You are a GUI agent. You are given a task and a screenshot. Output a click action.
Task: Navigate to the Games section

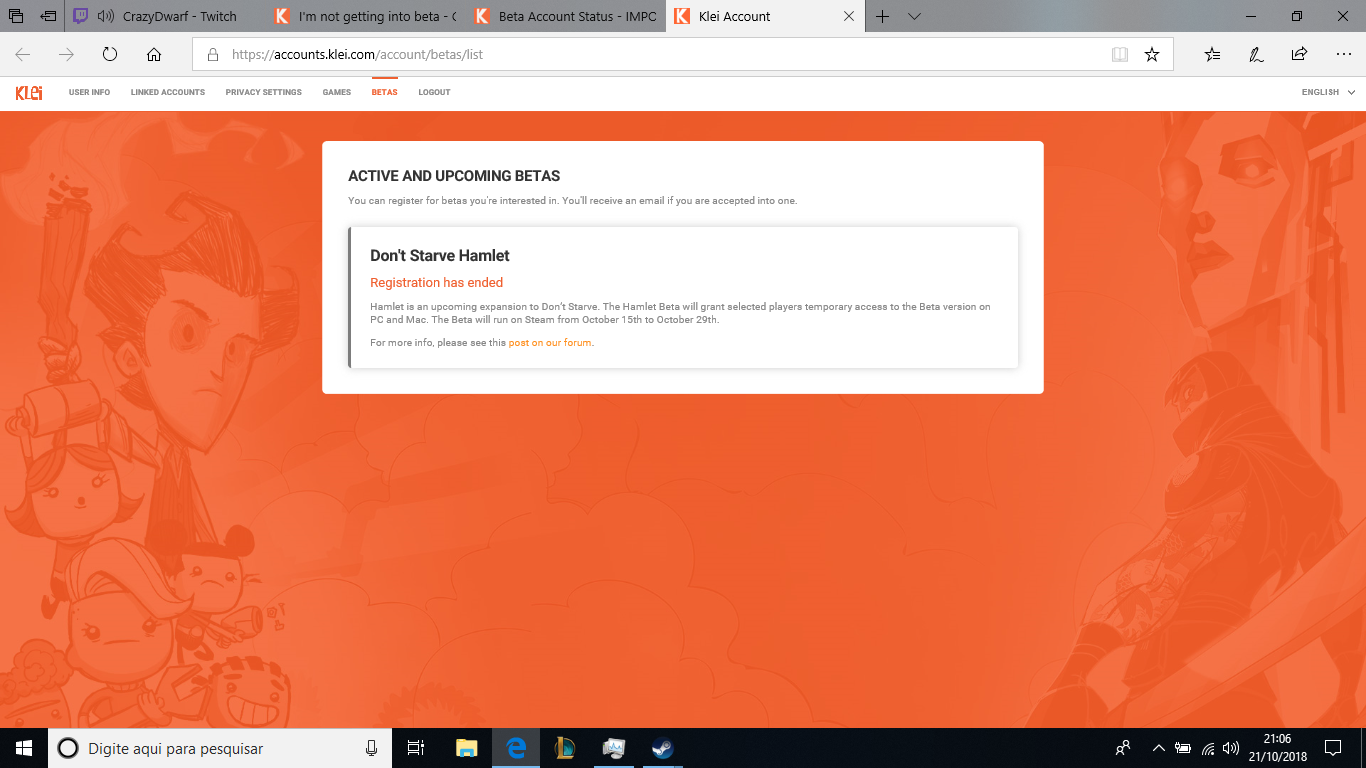[337, 92]
